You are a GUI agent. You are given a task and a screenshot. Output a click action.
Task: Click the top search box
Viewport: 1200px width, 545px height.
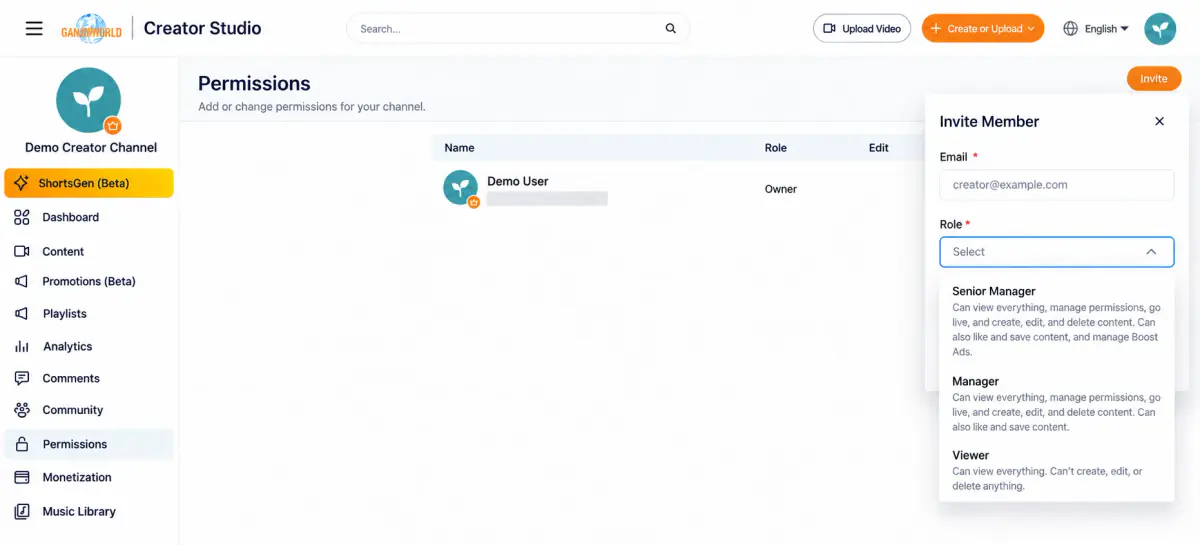pyautogui.click(x=518, y=29)
